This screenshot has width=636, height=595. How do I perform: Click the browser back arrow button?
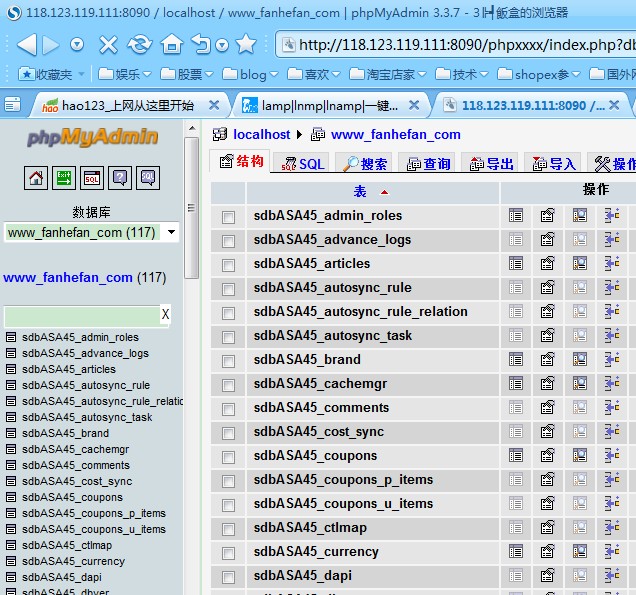coord(27,44)
